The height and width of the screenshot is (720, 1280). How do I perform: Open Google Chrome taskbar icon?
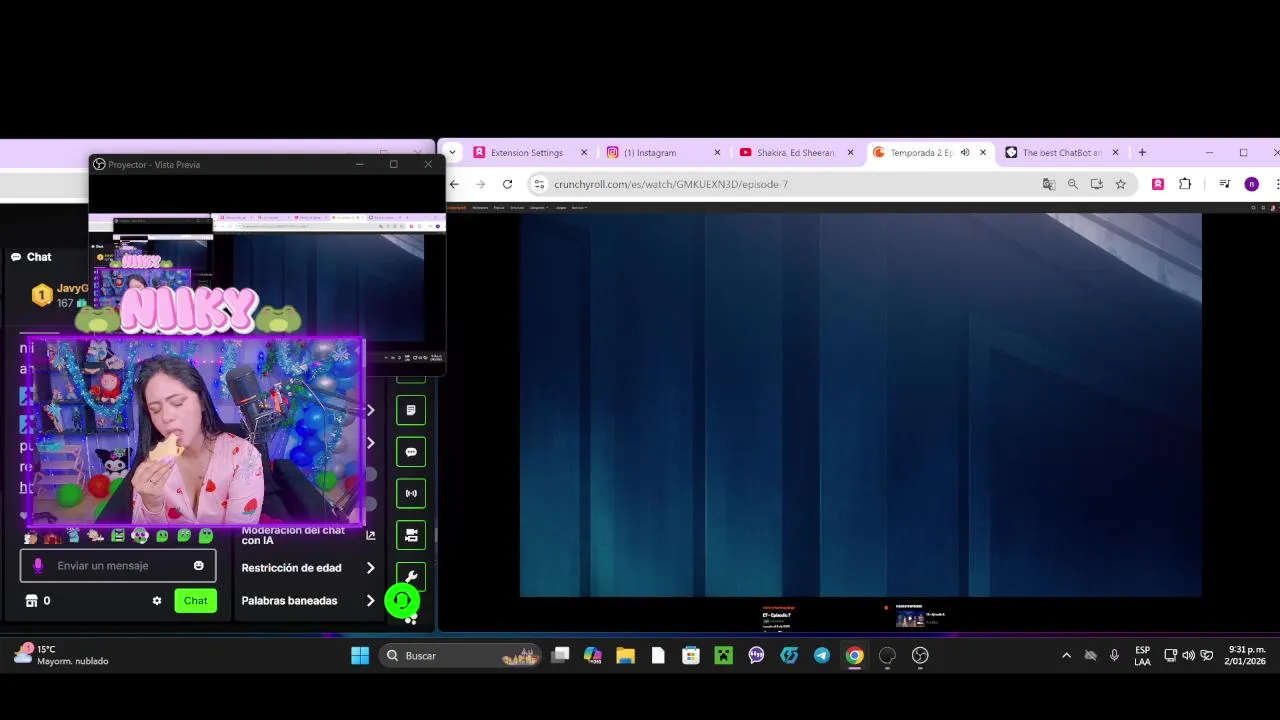tap(854, 656)
